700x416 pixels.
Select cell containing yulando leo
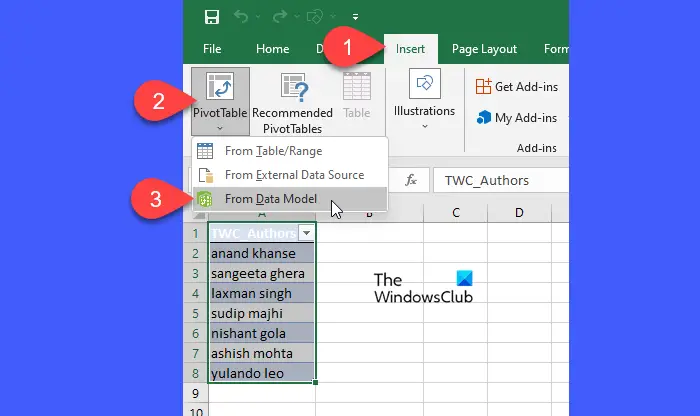[262, 373]
